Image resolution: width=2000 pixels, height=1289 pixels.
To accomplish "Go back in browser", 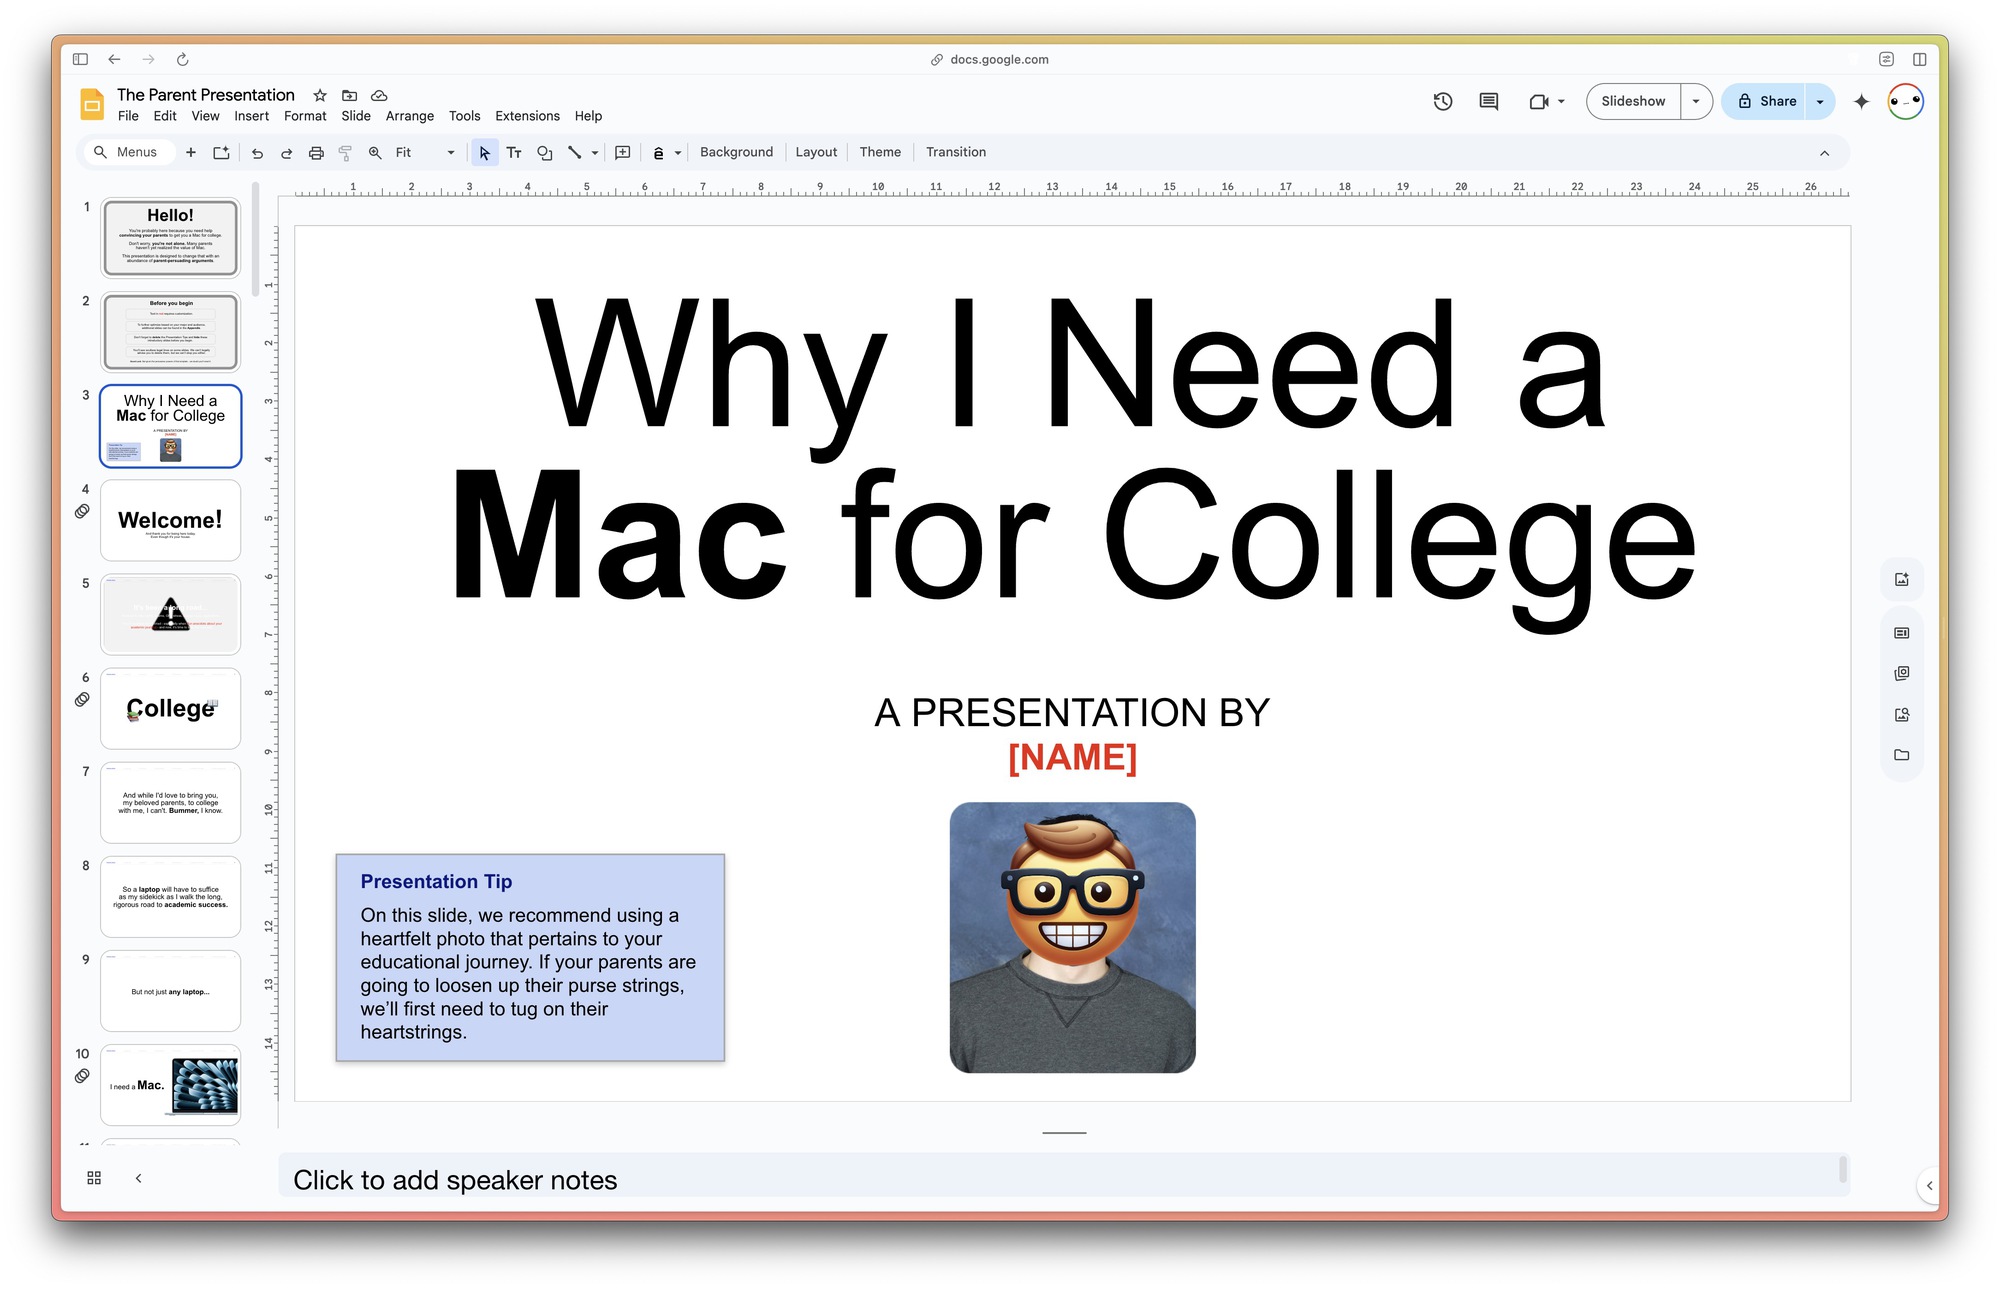I will (114, 59).
